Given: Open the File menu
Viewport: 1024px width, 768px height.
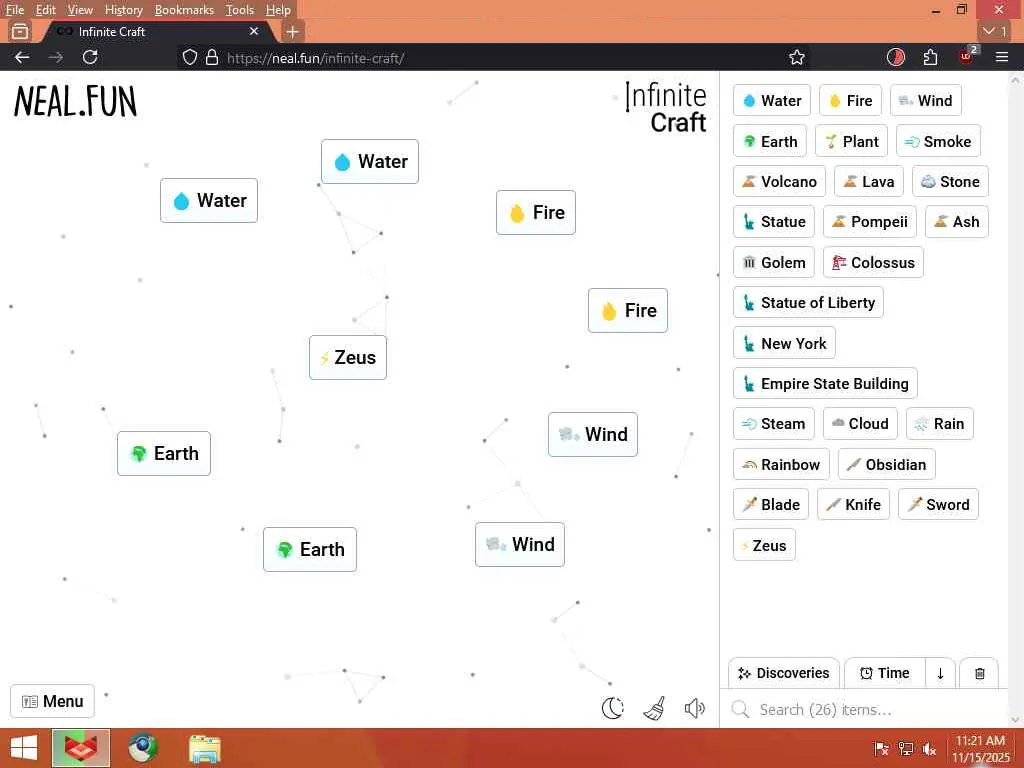Looking at the screenshot, I should (x=14, y=10).
